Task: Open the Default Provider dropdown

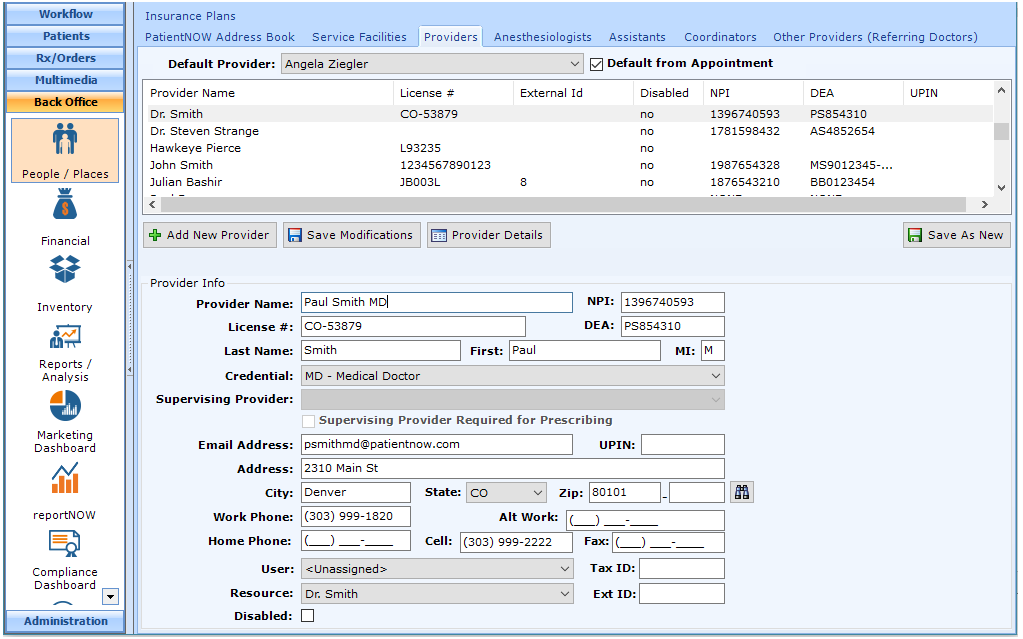Action: 575,63
